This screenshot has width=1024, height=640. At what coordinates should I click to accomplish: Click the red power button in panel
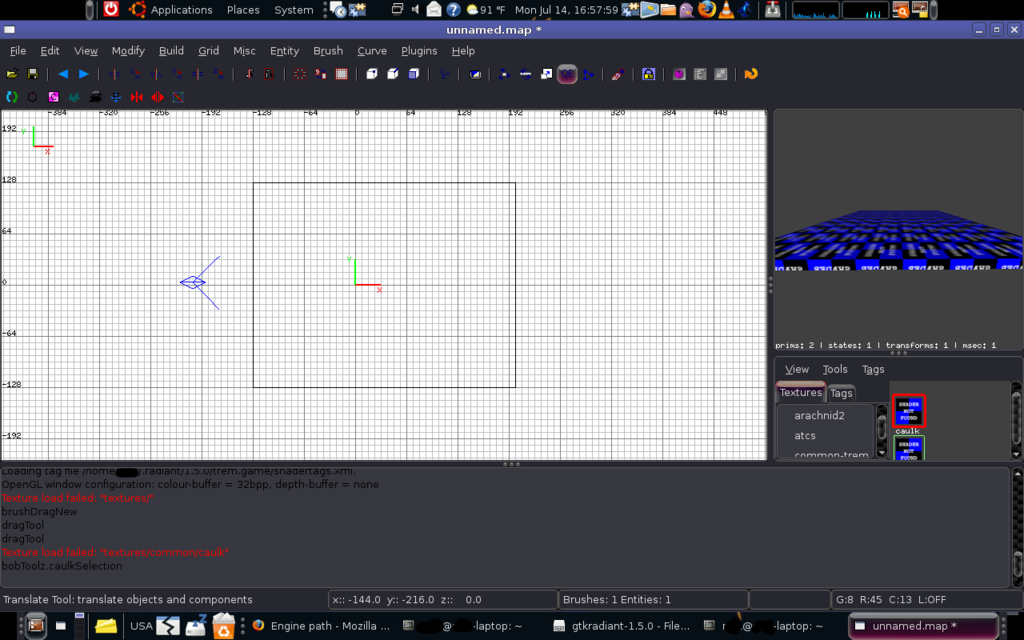tap(111, 9)
